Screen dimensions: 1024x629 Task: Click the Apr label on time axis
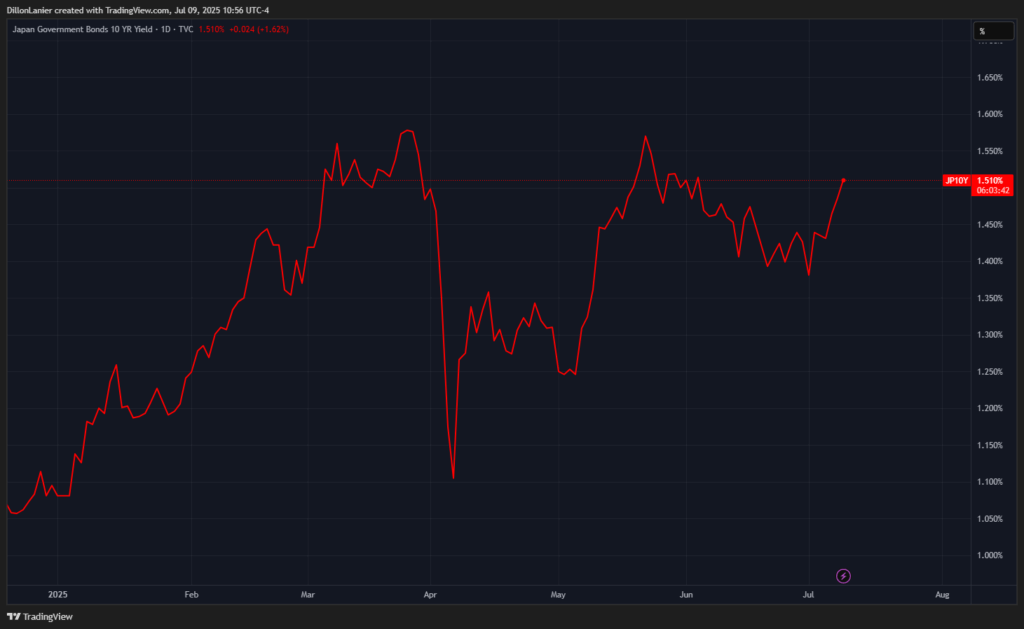coord(429,594)
